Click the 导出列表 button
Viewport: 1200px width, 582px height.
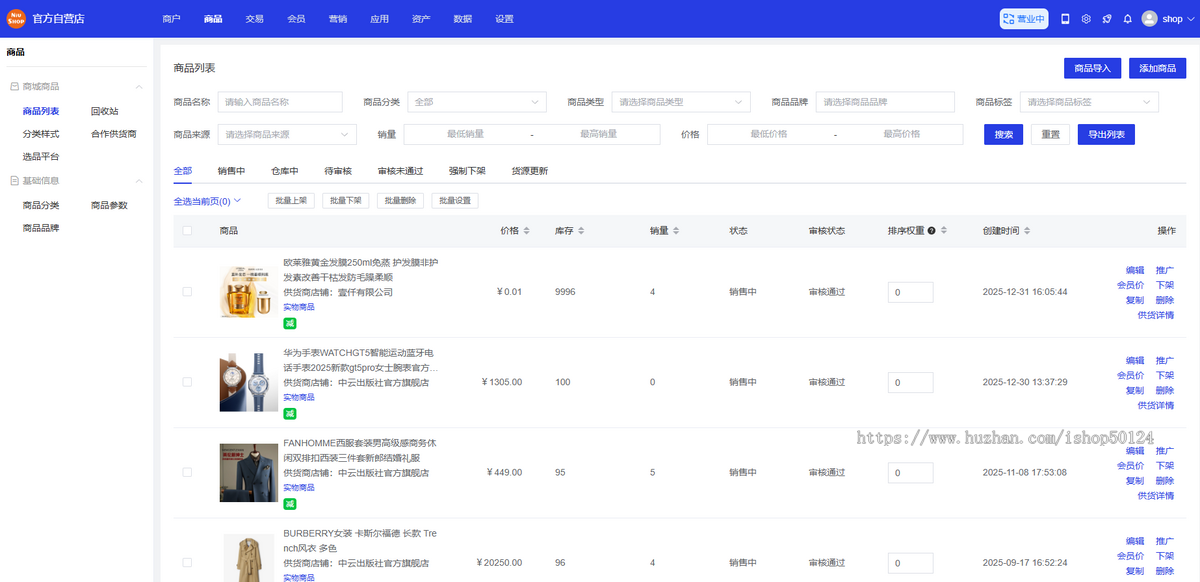point(1106,134)
